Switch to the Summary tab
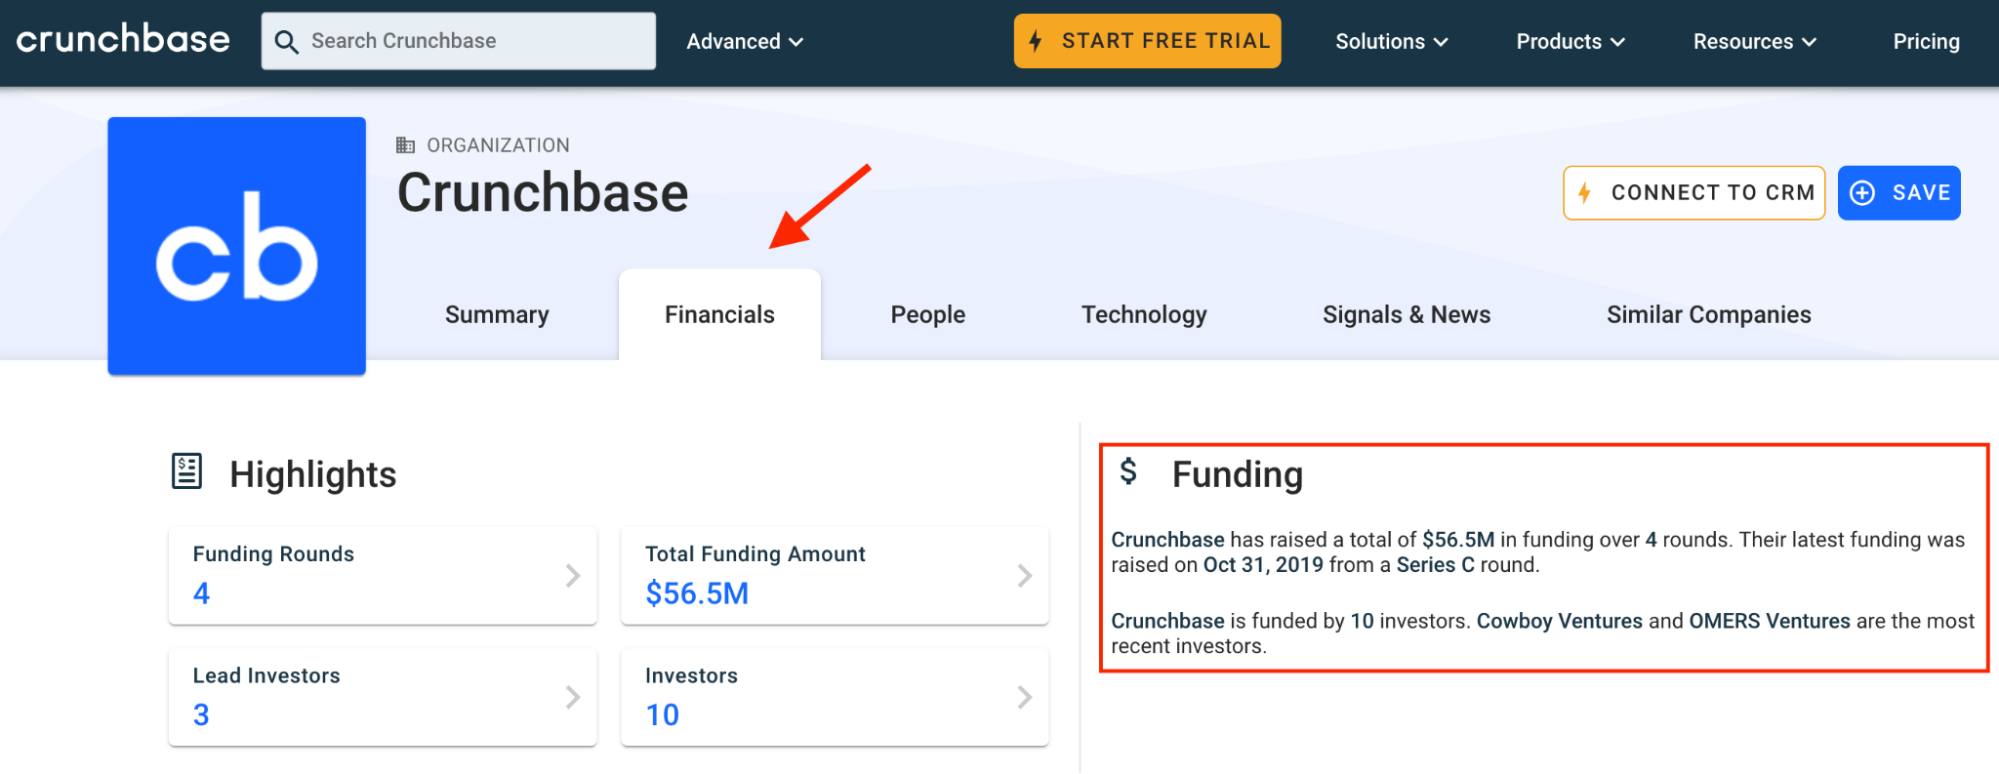 [497, 315]
